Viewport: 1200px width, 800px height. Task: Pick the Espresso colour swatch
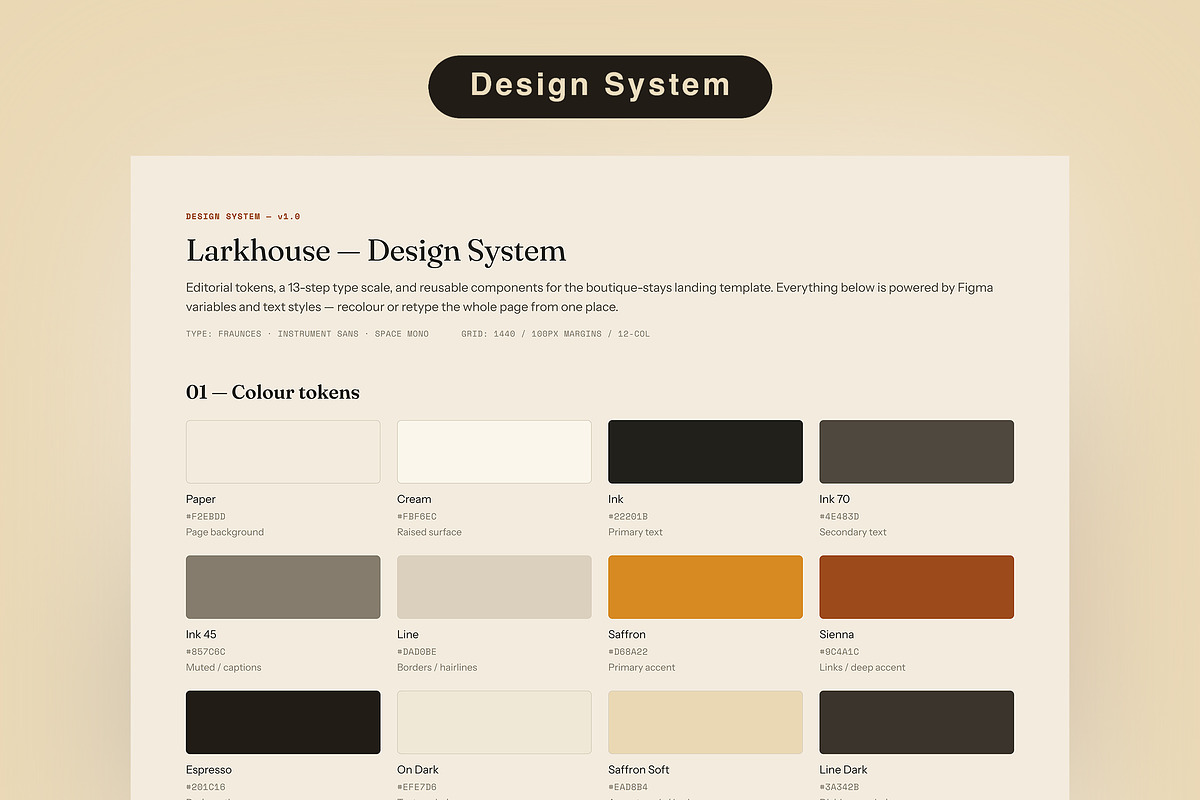(283, 722)
